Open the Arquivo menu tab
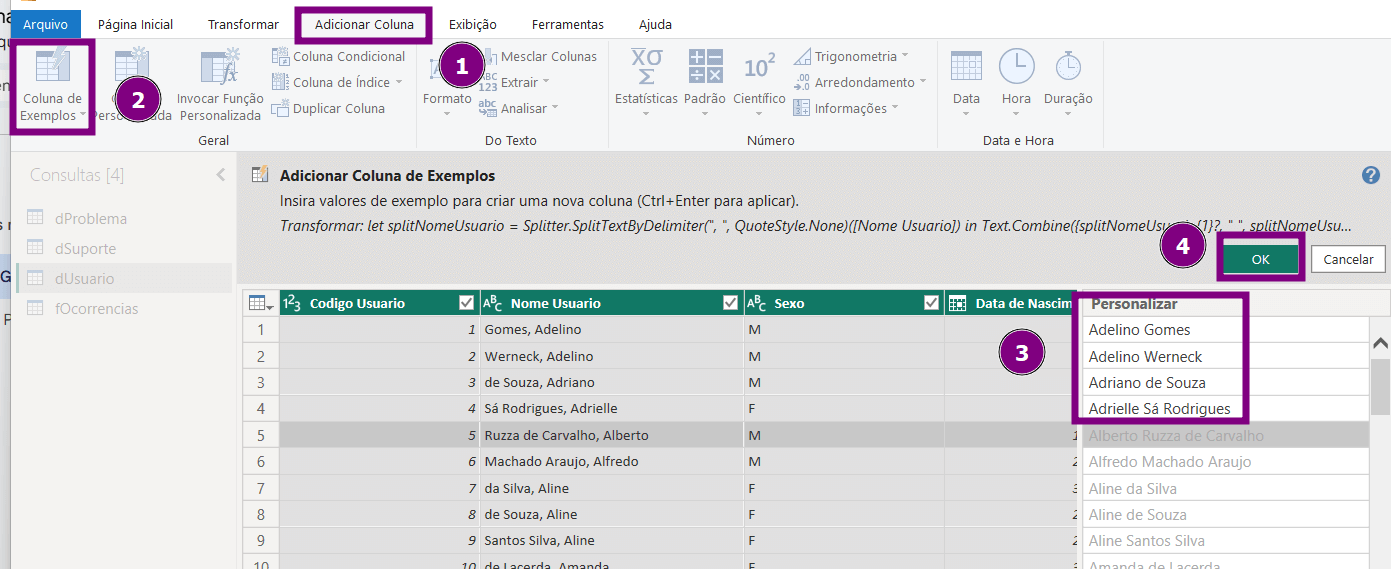The height and width of the screenshot is (569, 1391). (x=46, y=24)
